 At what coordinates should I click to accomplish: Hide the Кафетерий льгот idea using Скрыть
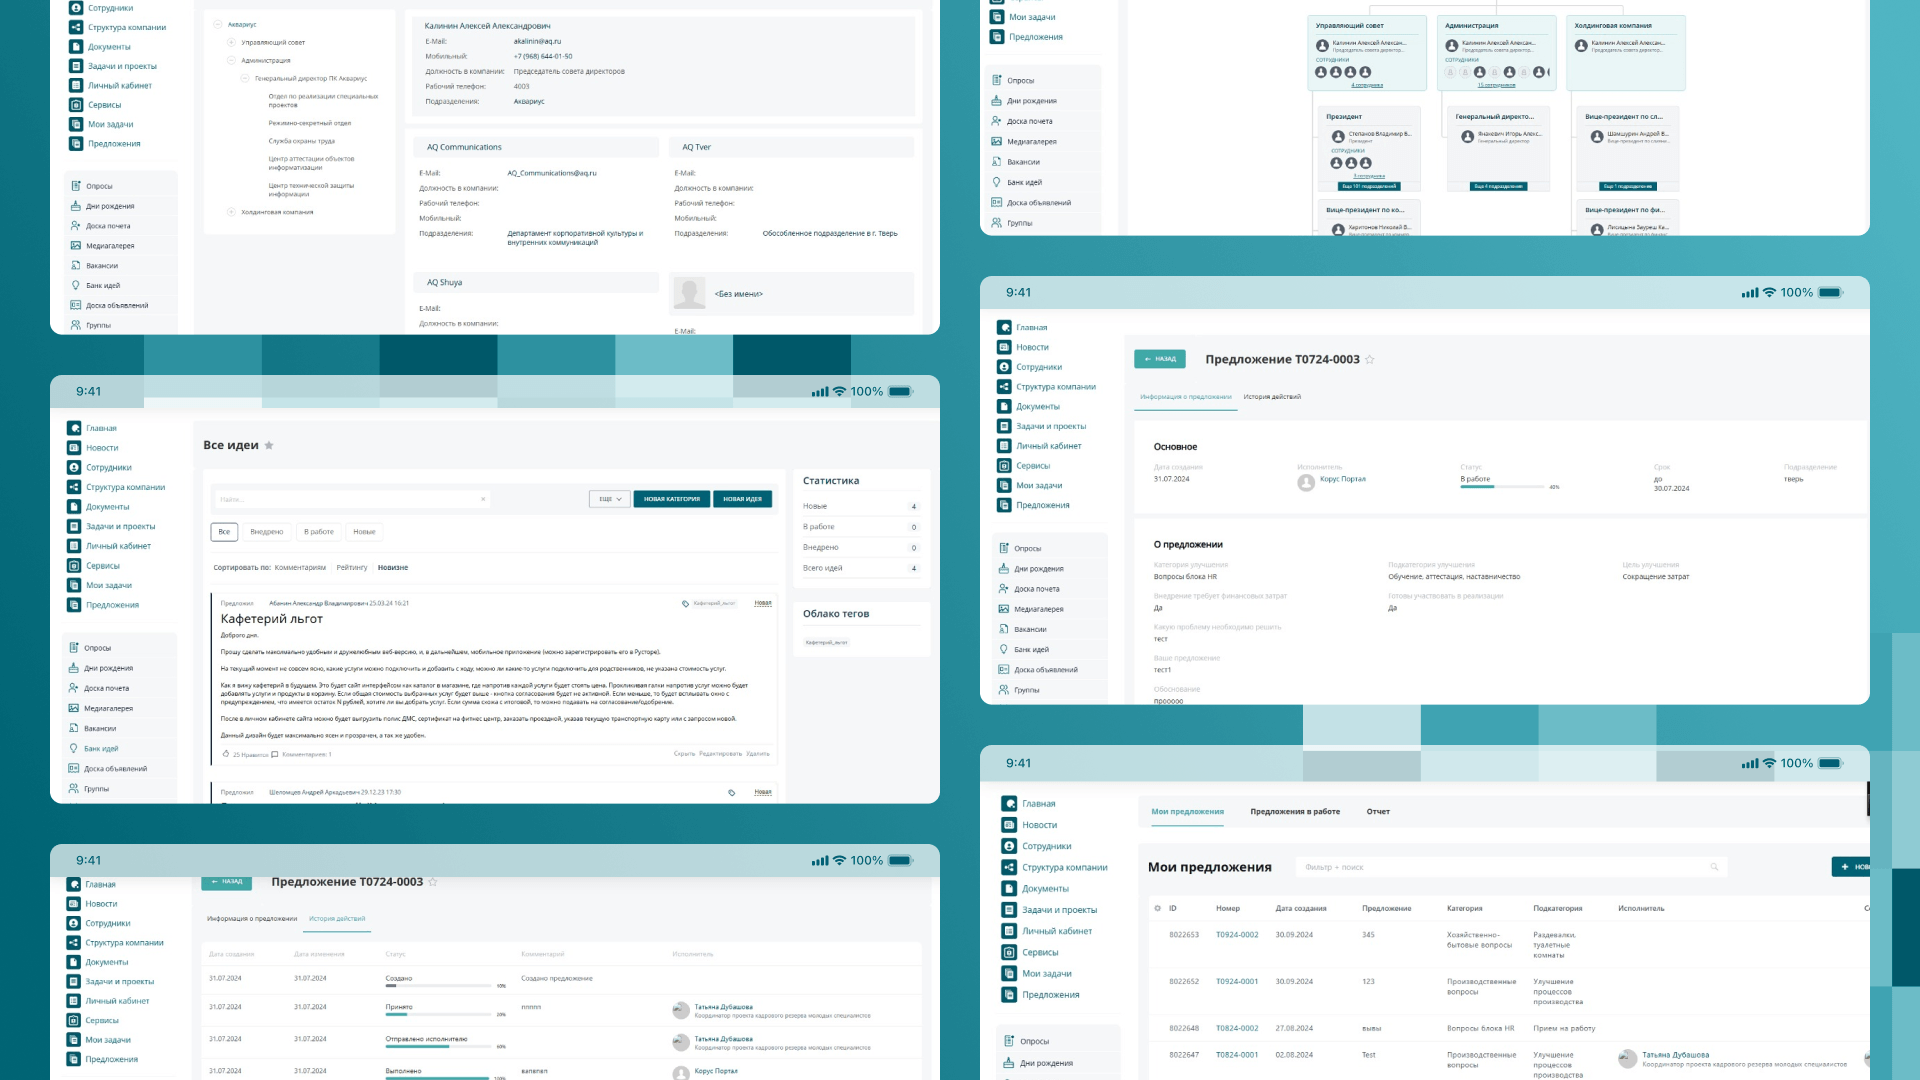pos(684,754)
